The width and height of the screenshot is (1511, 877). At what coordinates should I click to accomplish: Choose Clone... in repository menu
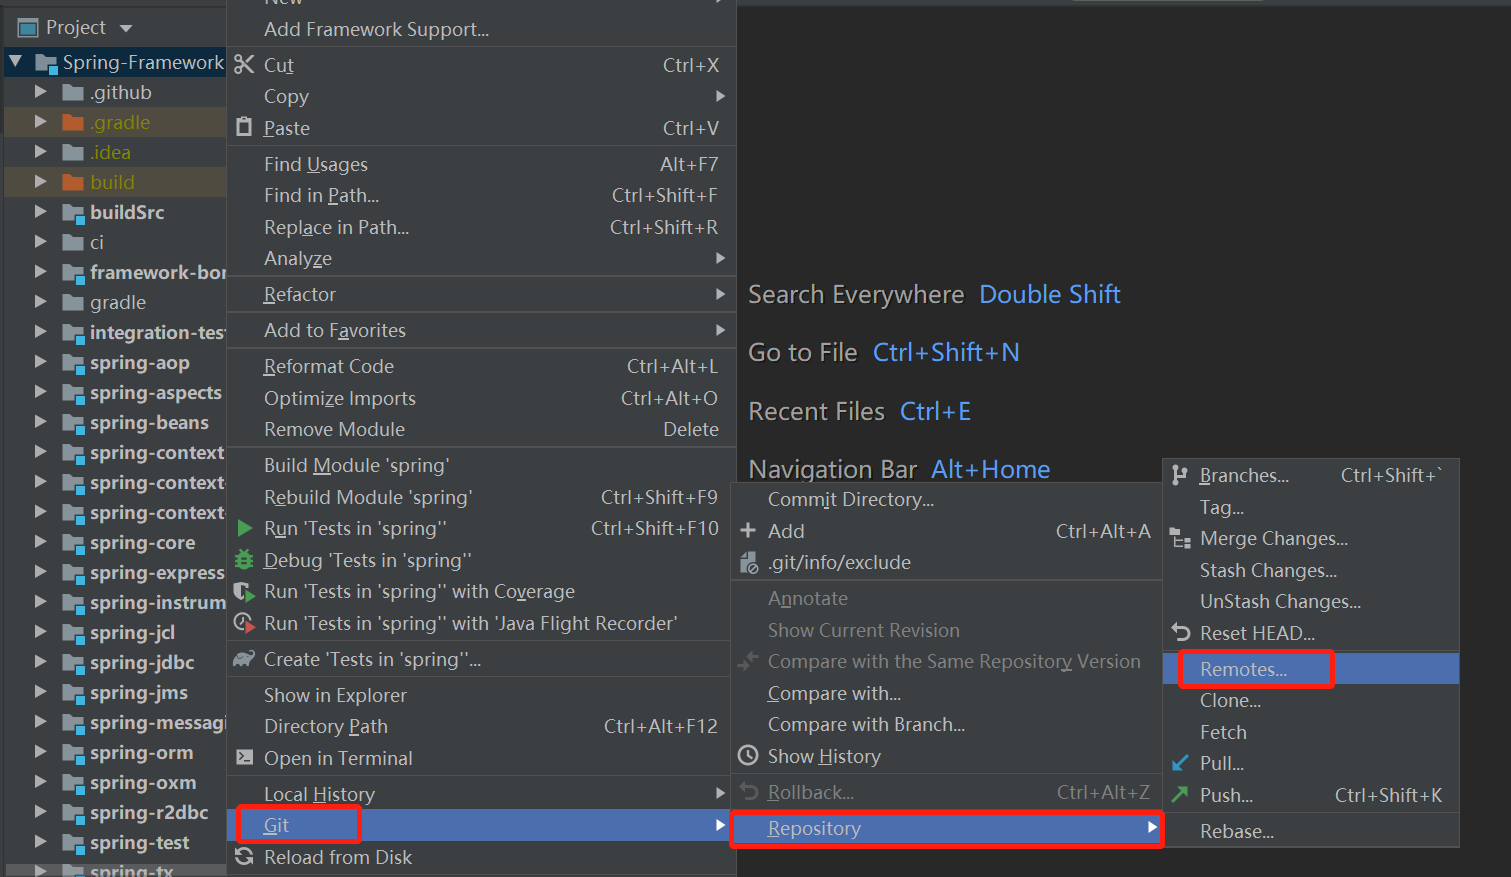click(x=1311, y=700)
